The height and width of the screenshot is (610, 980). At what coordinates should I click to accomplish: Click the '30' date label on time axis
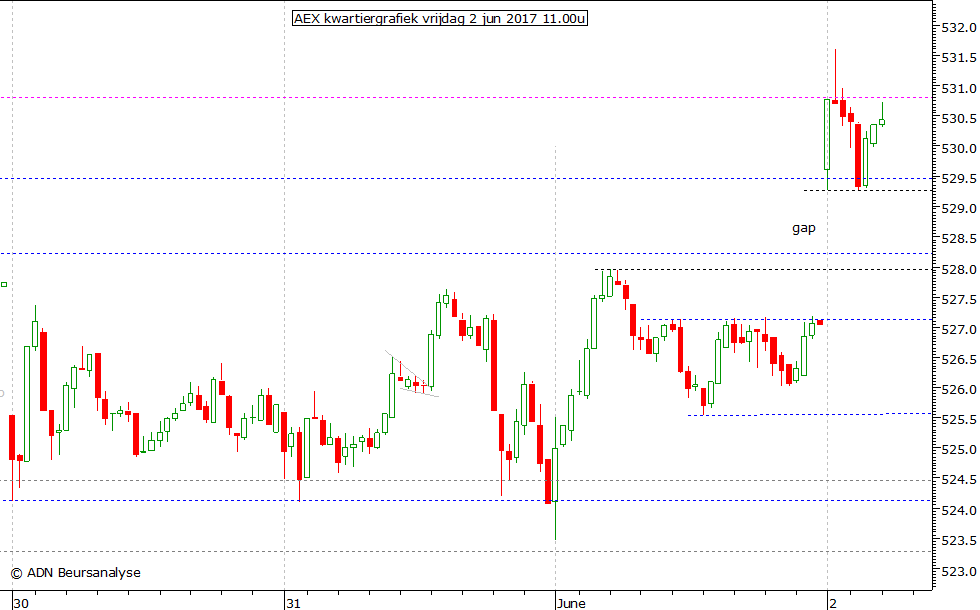(21, 603)
